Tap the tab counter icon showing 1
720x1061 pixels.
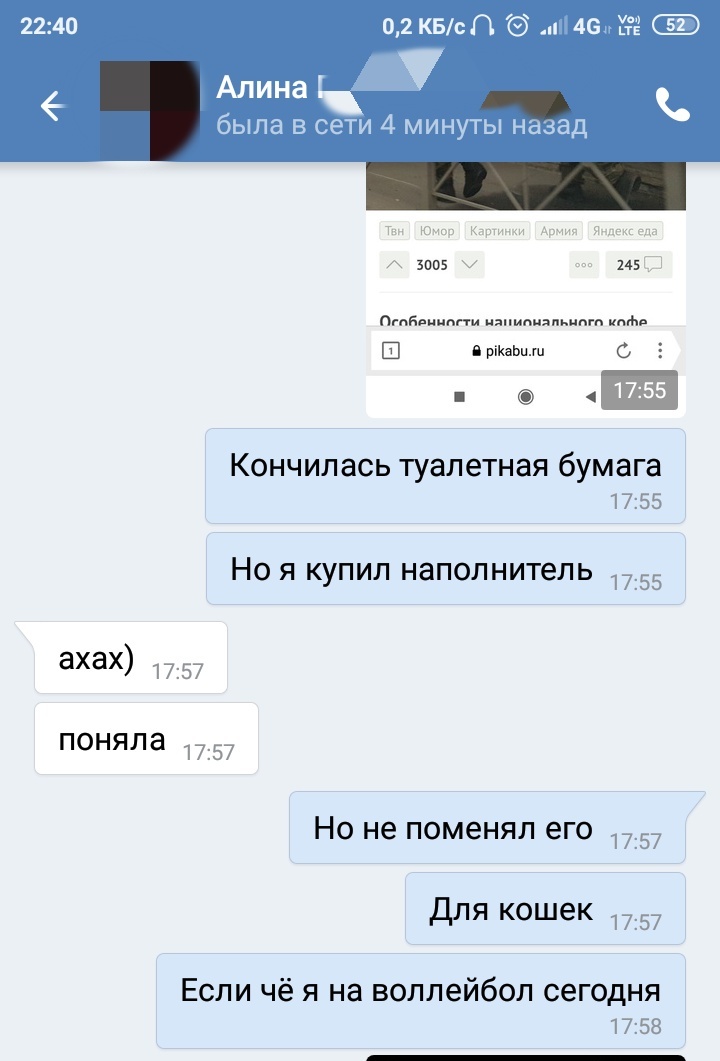(x=391, y=351)
